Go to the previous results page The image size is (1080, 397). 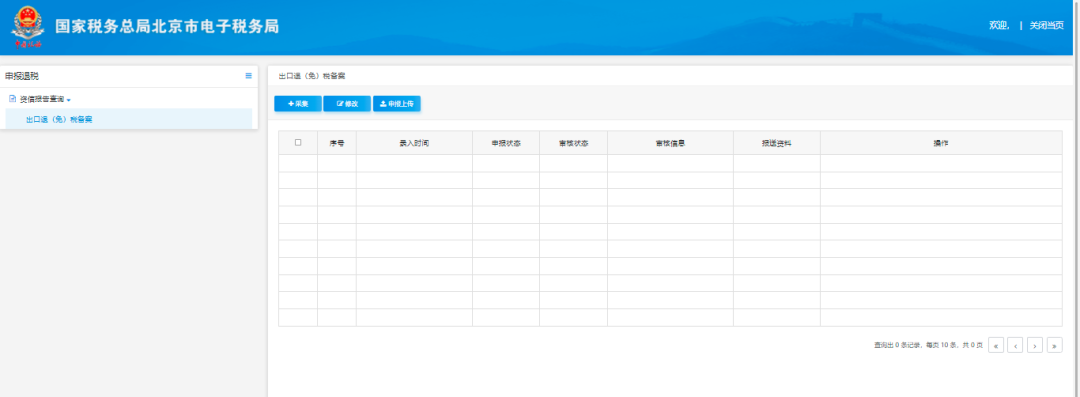point(1015,345)
